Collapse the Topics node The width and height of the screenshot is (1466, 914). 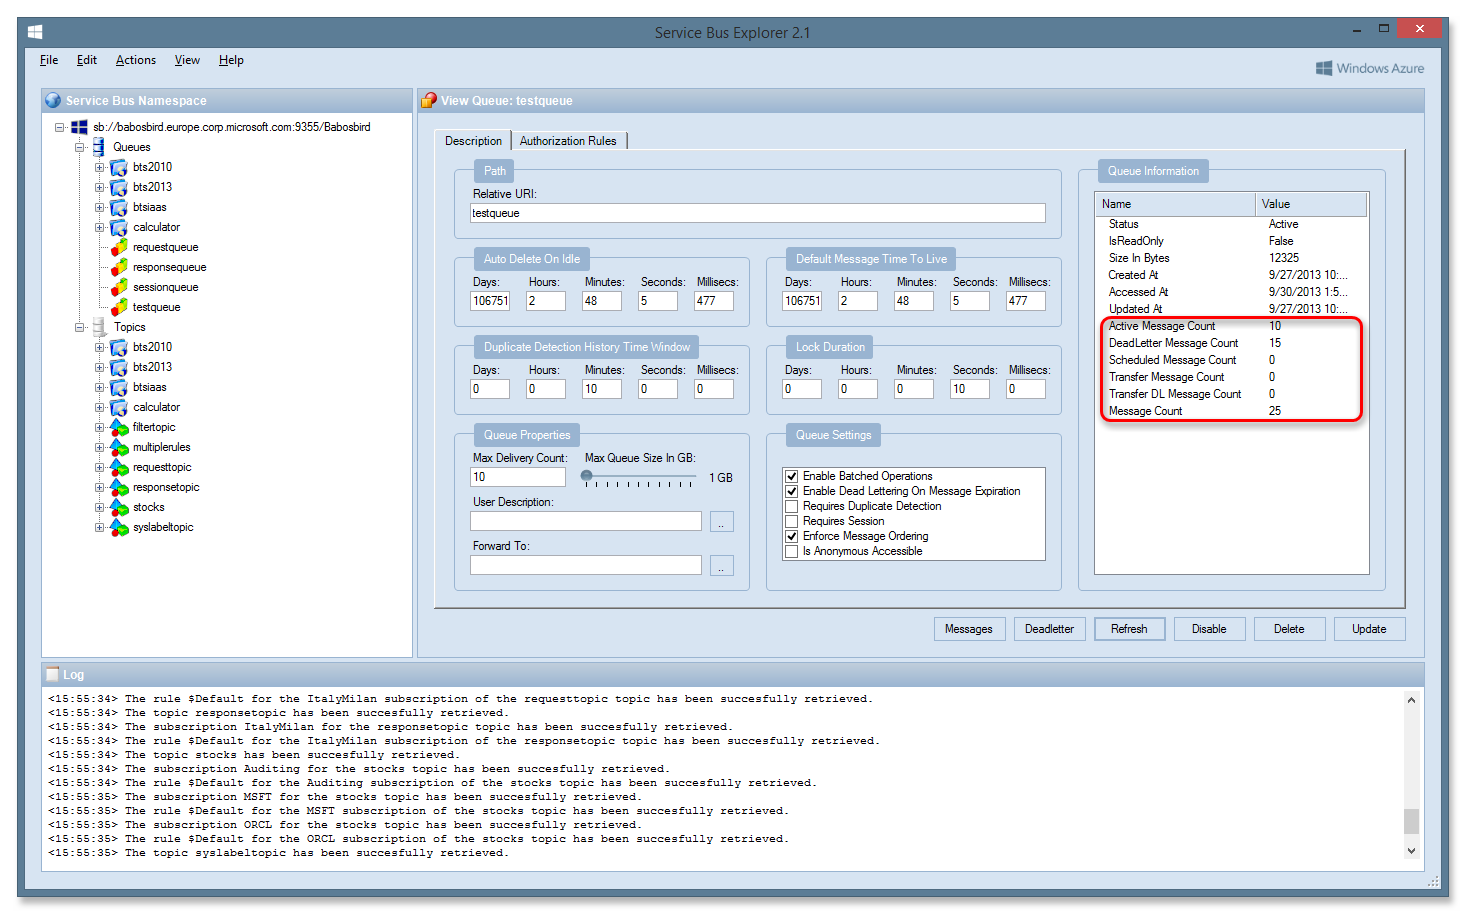coord(79,327)
